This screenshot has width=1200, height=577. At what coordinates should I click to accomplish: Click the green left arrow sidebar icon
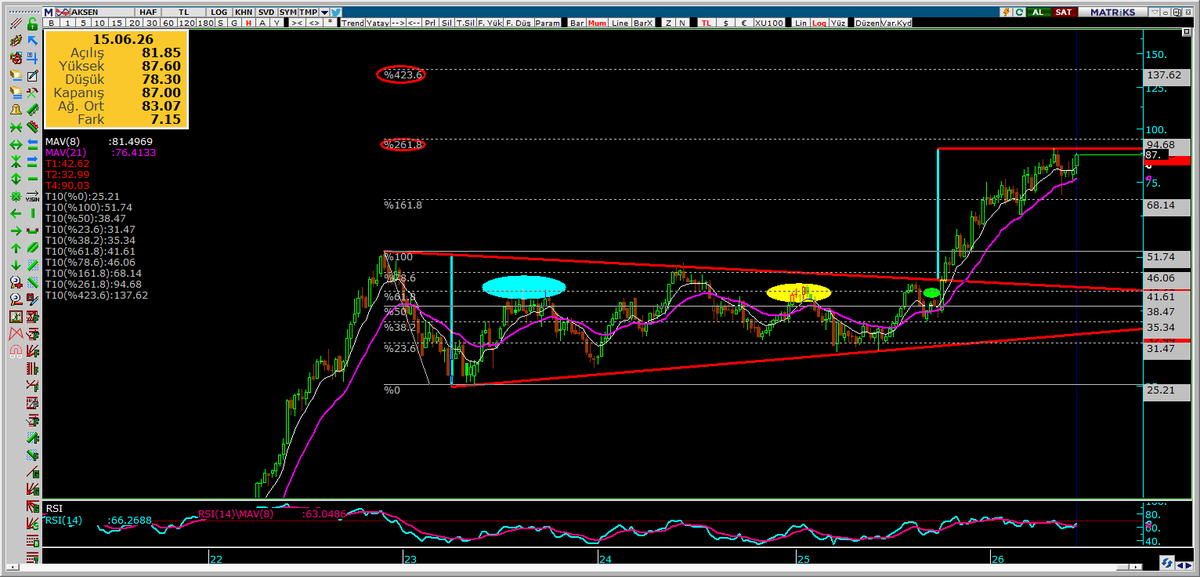[16, 214]
